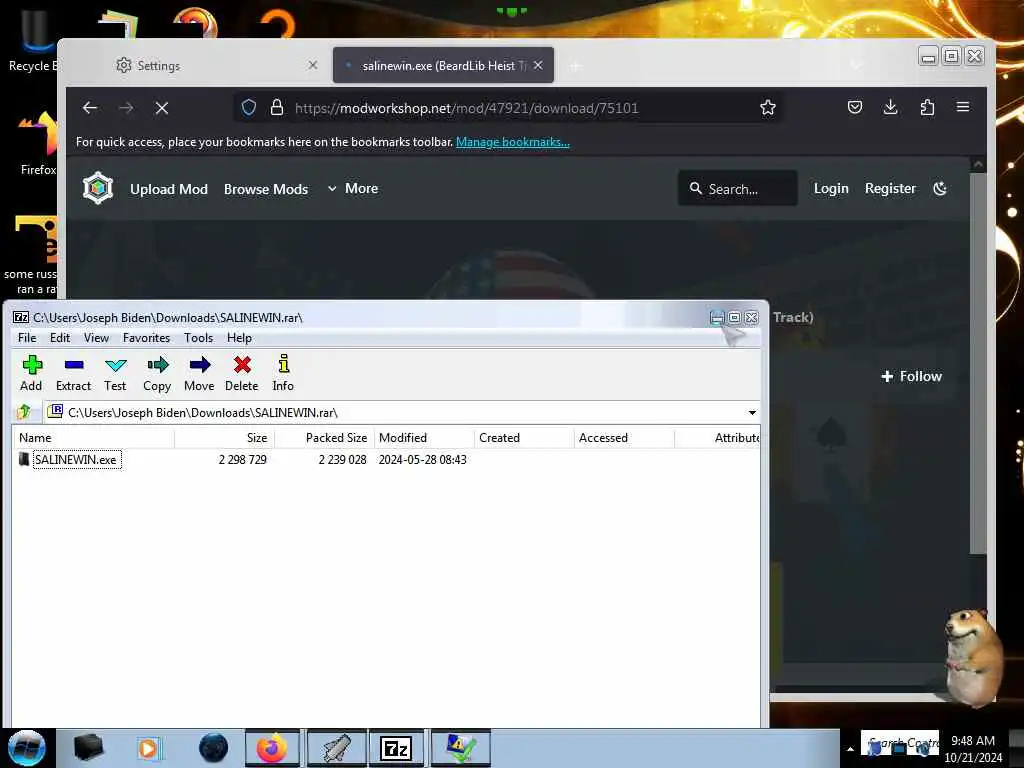
Task: Go up one folder level in 7-Zip
Action: click(25, 412)
